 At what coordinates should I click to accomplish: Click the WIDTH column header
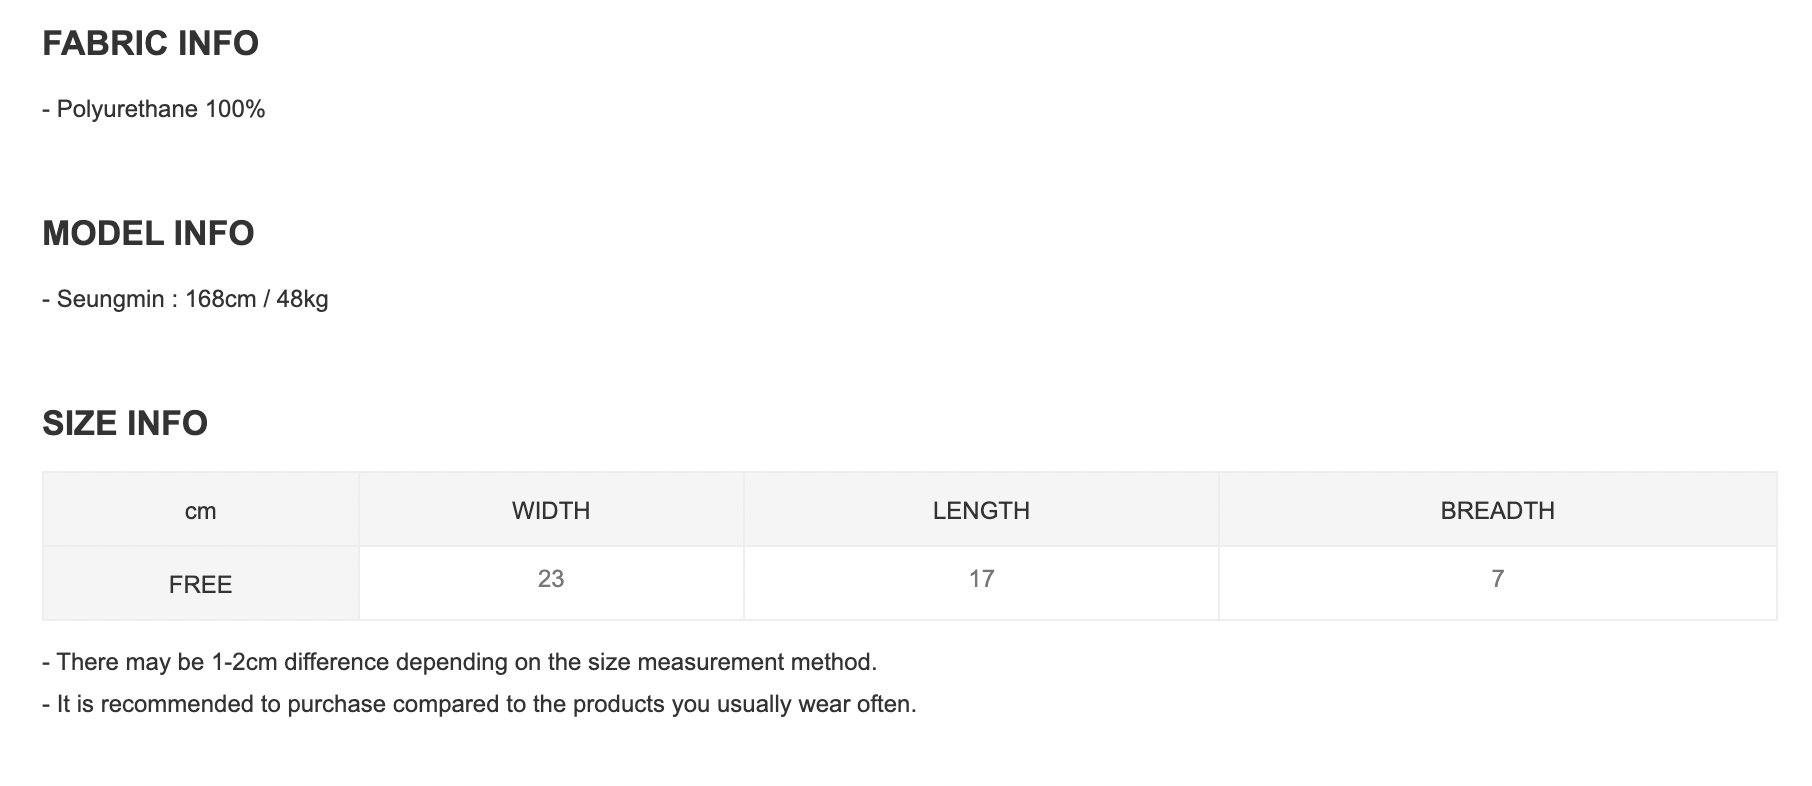[x=551, y=511]
